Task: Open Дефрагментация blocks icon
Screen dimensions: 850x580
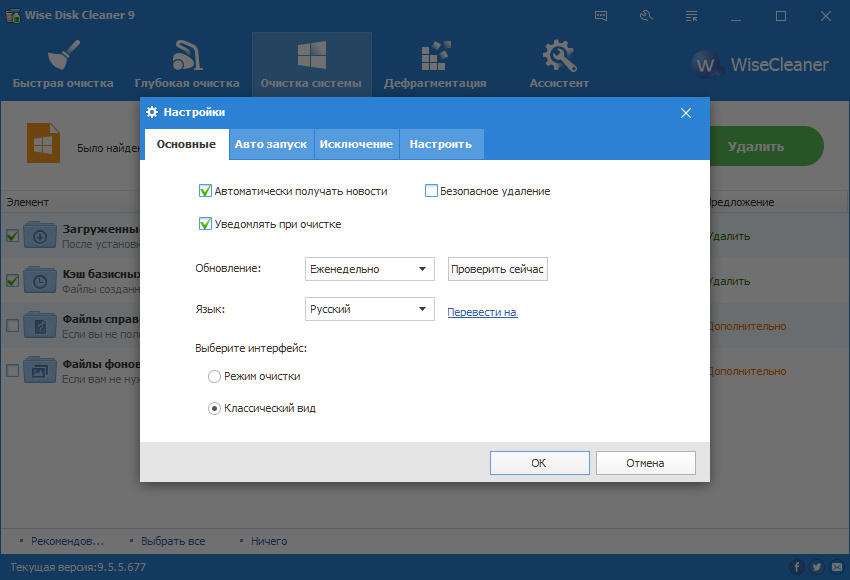Action: point(436,55)
